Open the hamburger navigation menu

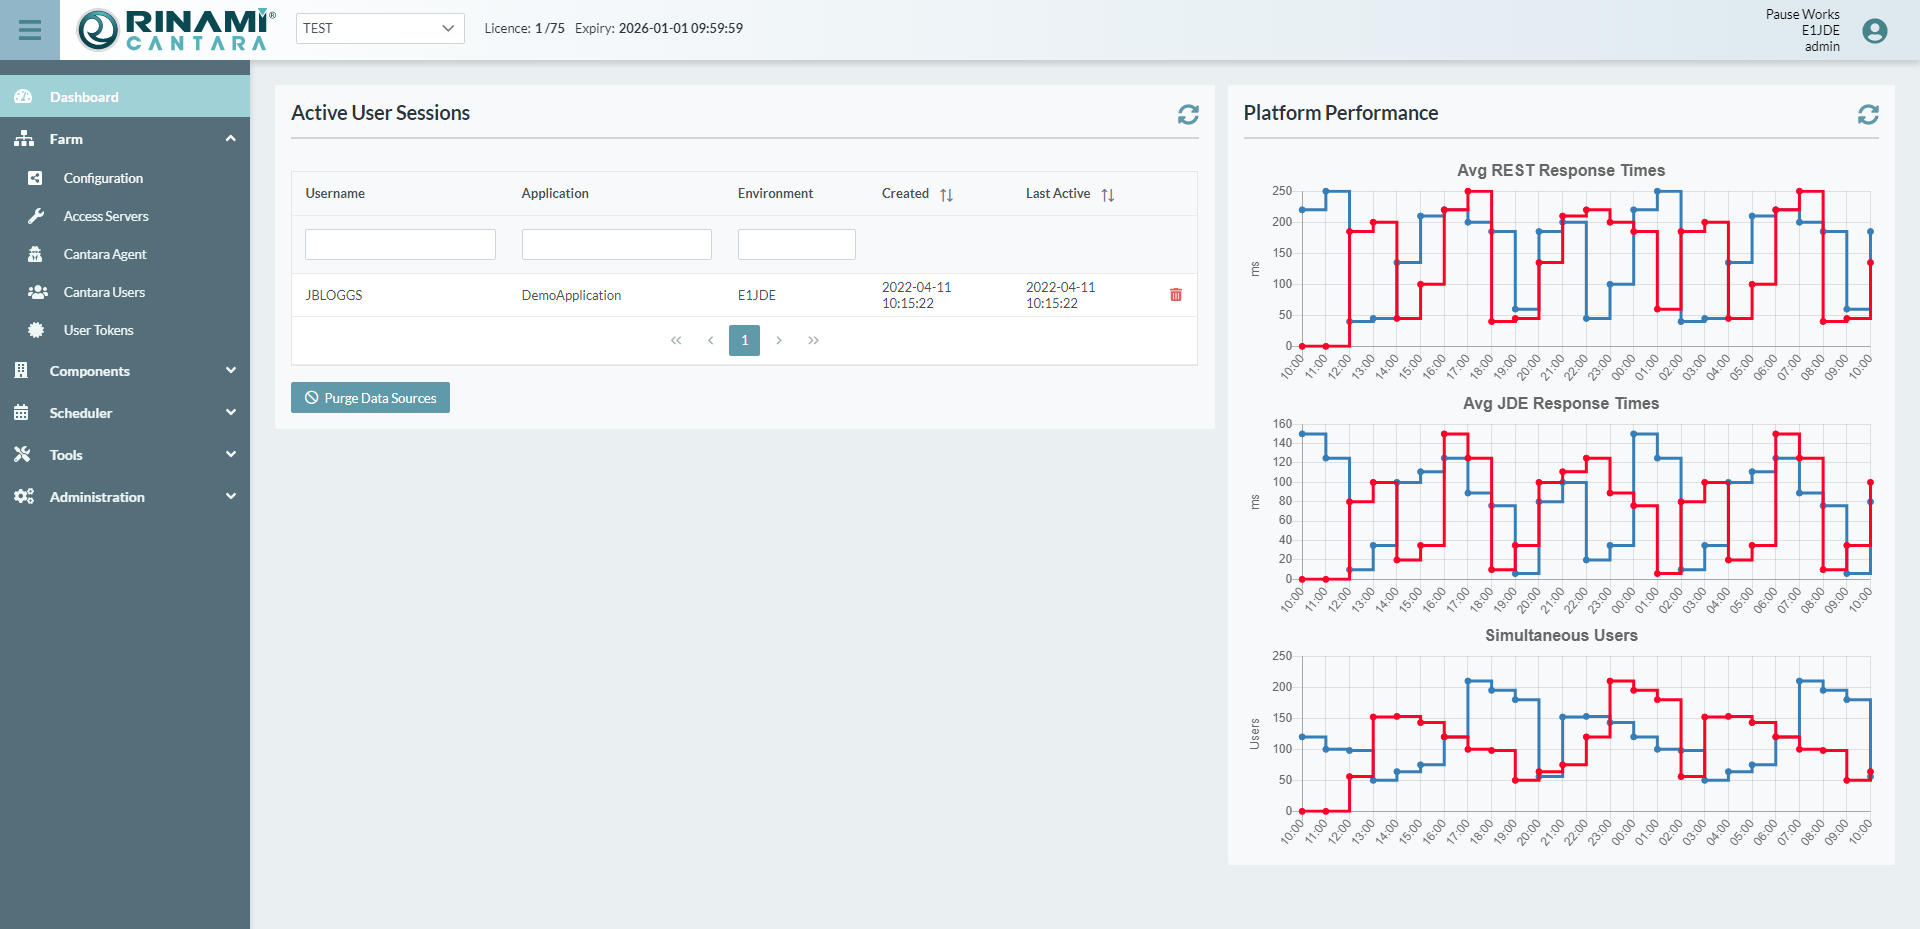29,29
